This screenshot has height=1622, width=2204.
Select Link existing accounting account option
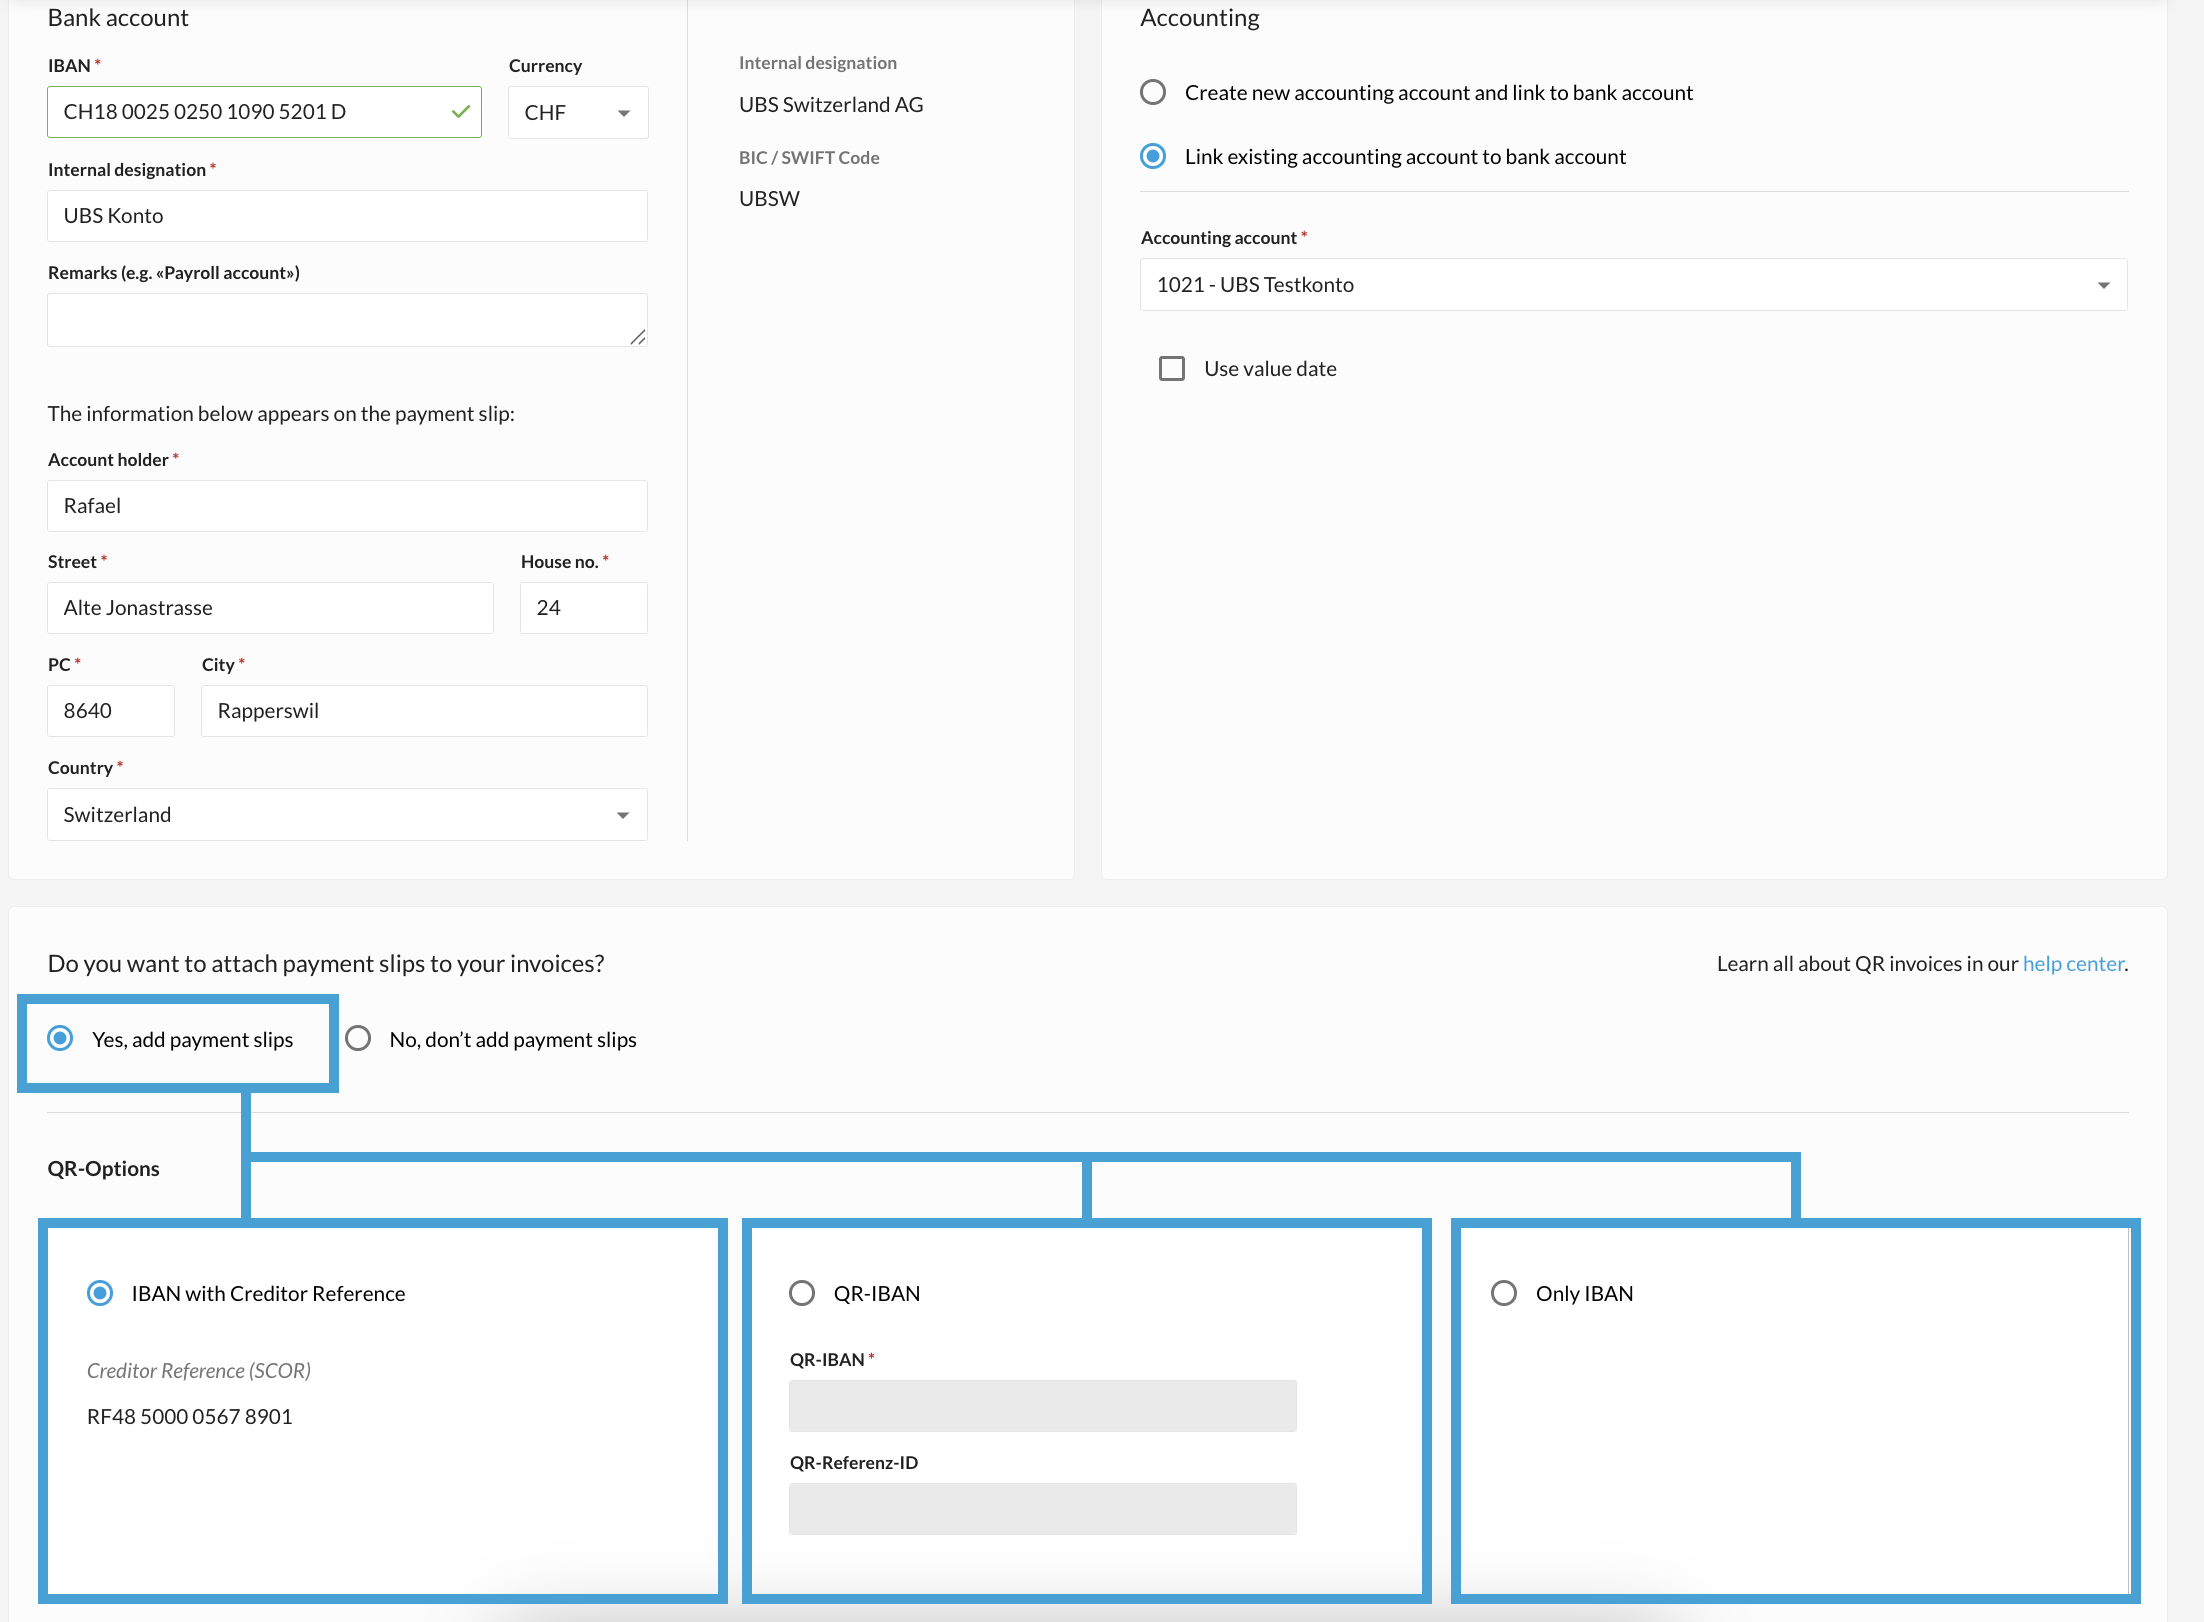click(1153, 157)
